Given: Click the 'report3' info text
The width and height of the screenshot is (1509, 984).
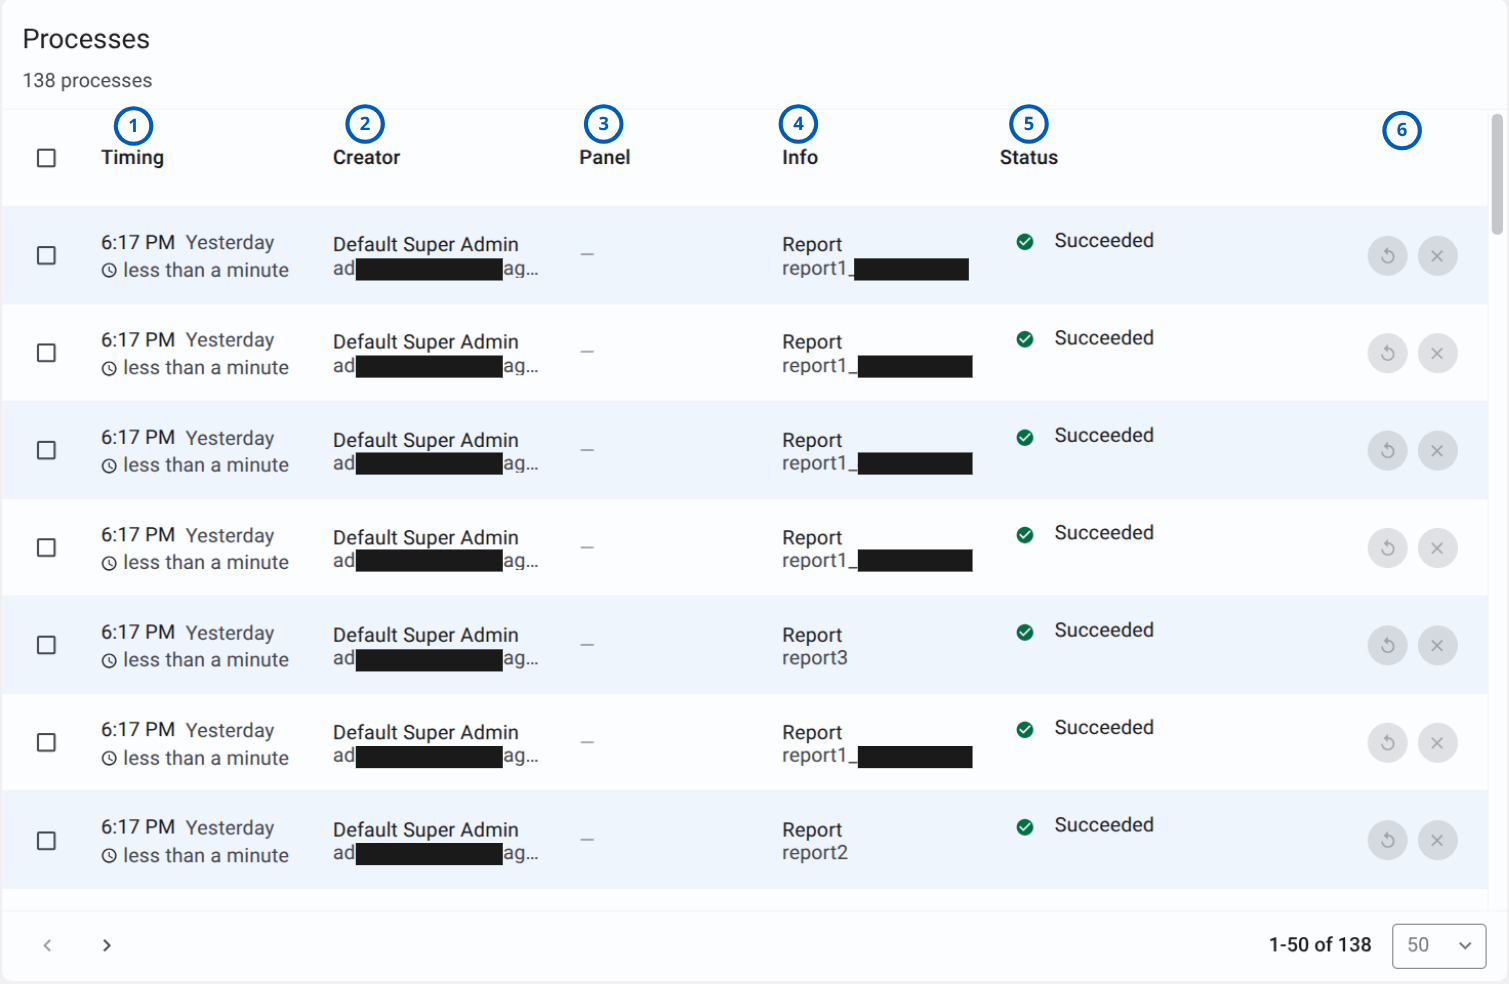Looking at the screenshot, I should pyautogui.click(x=815, y=658).
